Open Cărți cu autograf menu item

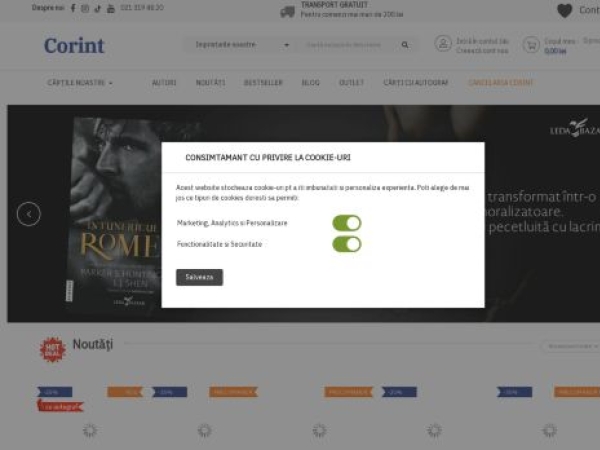(416, 83)
